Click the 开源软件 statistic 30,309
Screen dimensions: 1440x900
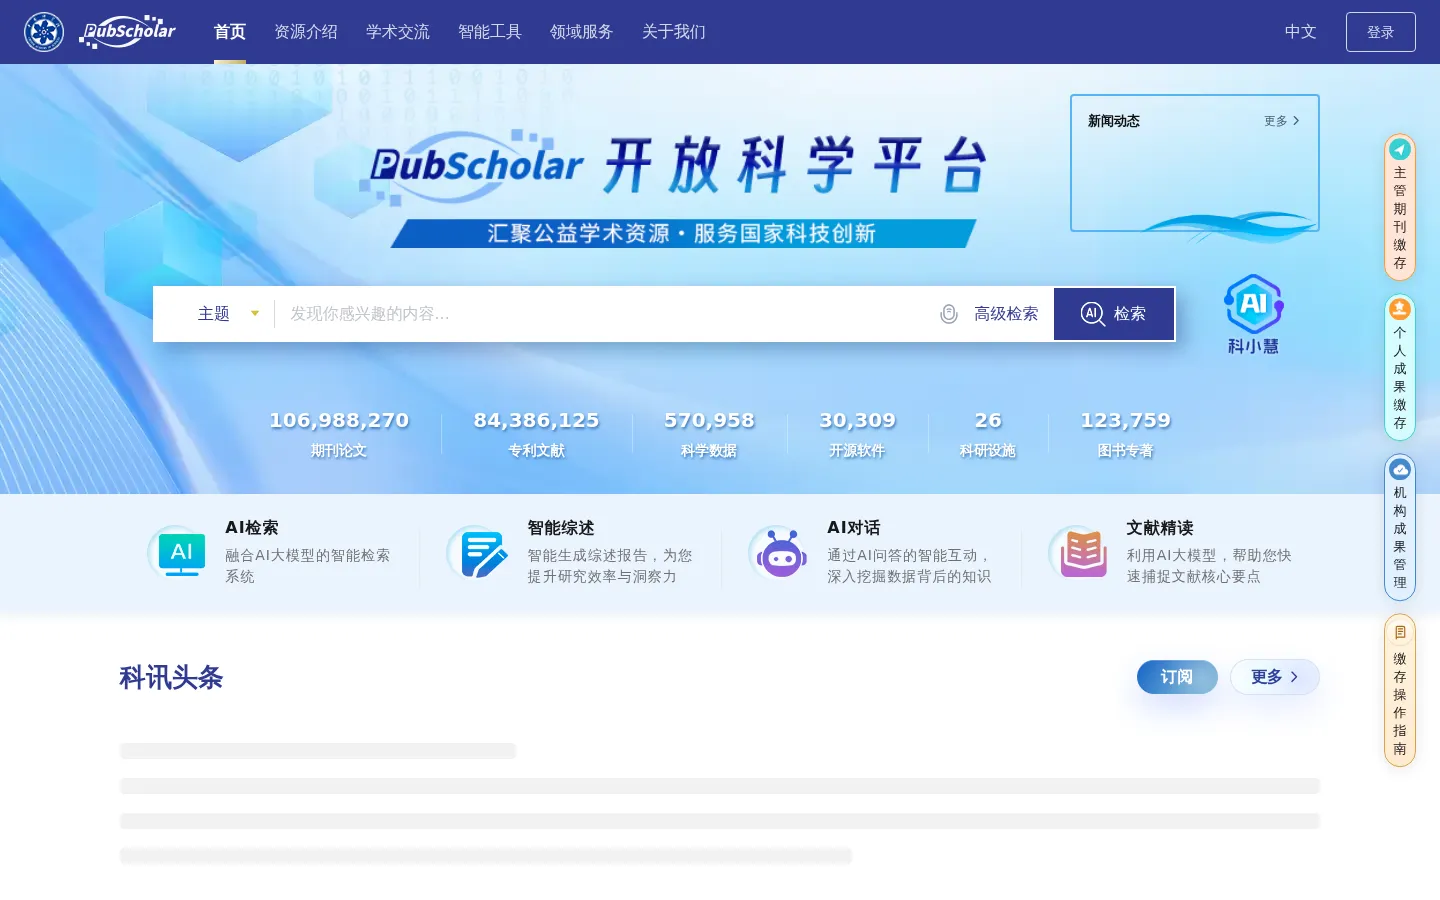[857, 433]
